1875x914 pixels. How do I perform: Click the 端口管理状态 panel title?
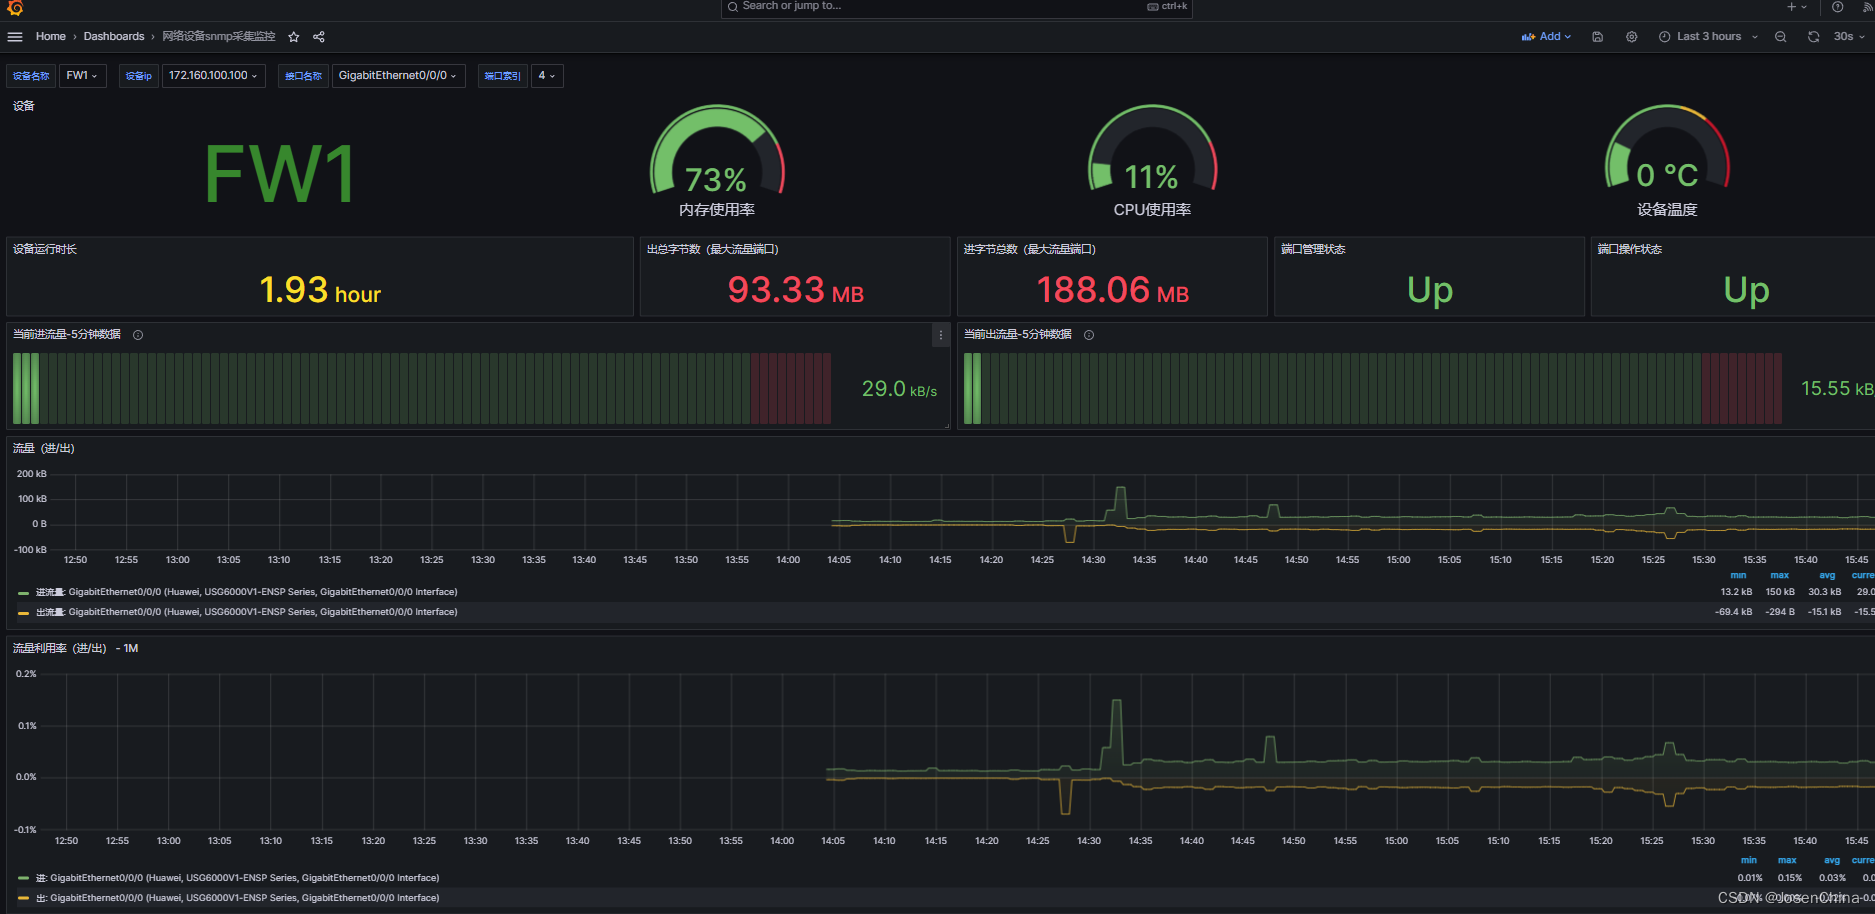click(1313, 249)
